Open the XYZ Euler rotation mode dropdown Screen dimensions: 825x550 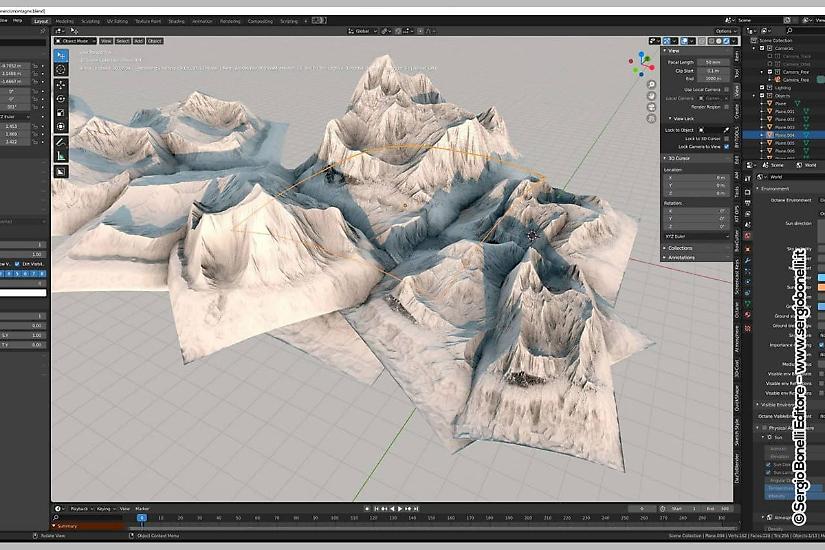pos(696,238)
